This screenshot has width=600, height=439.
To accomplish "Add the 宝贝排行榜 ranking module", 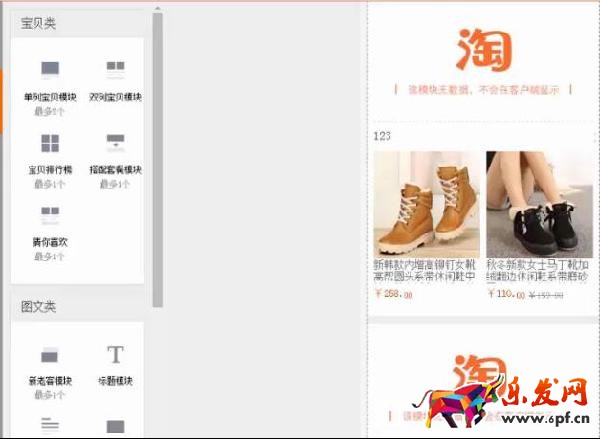I will pos(50,143).
